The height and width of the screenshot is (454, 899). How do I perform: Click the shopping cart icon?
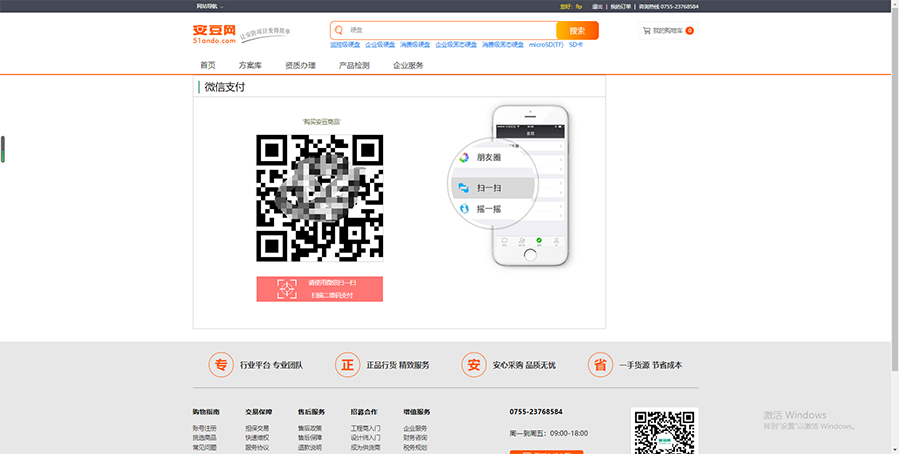(647, 30)
